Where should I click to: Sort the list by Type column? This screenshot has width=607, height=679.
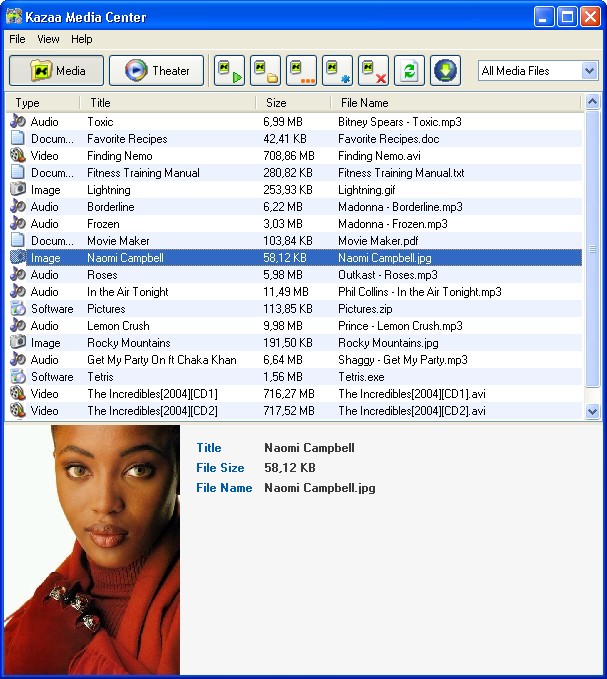click(42, 103)
